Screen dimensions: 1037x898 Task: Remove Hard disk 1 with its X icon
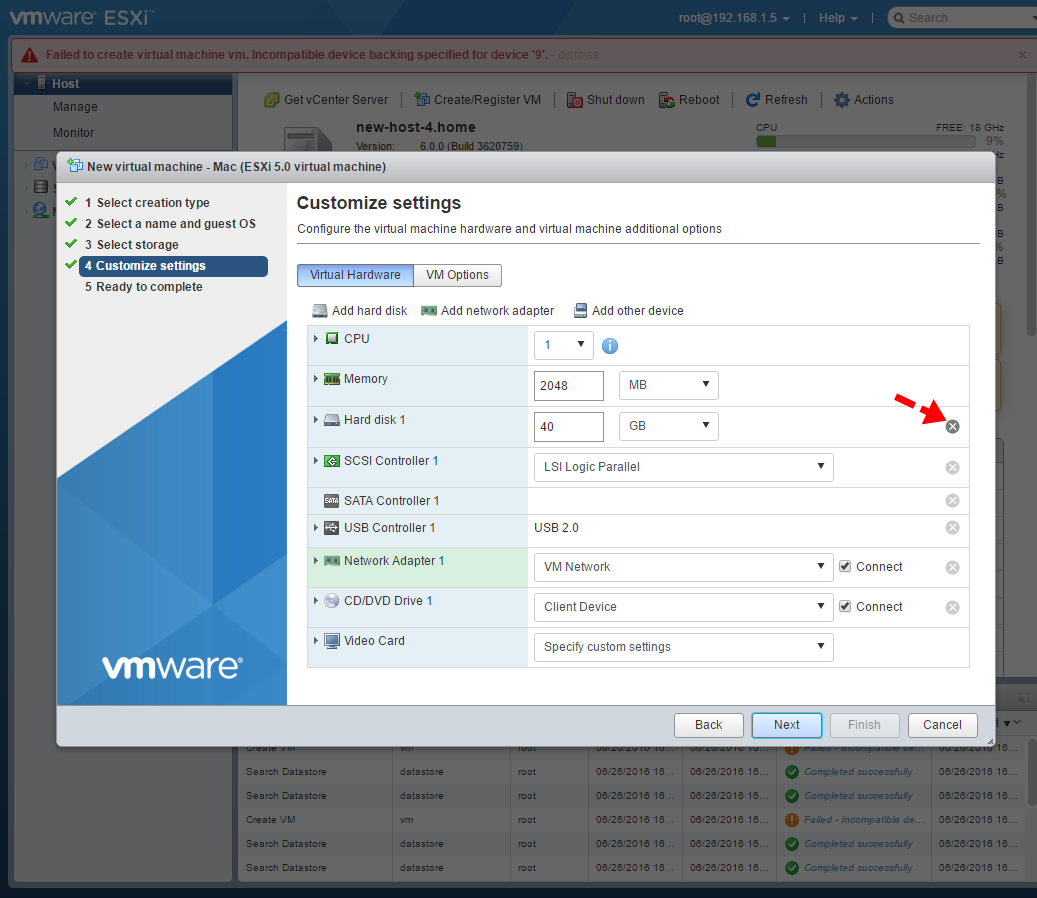click(952, 427)
